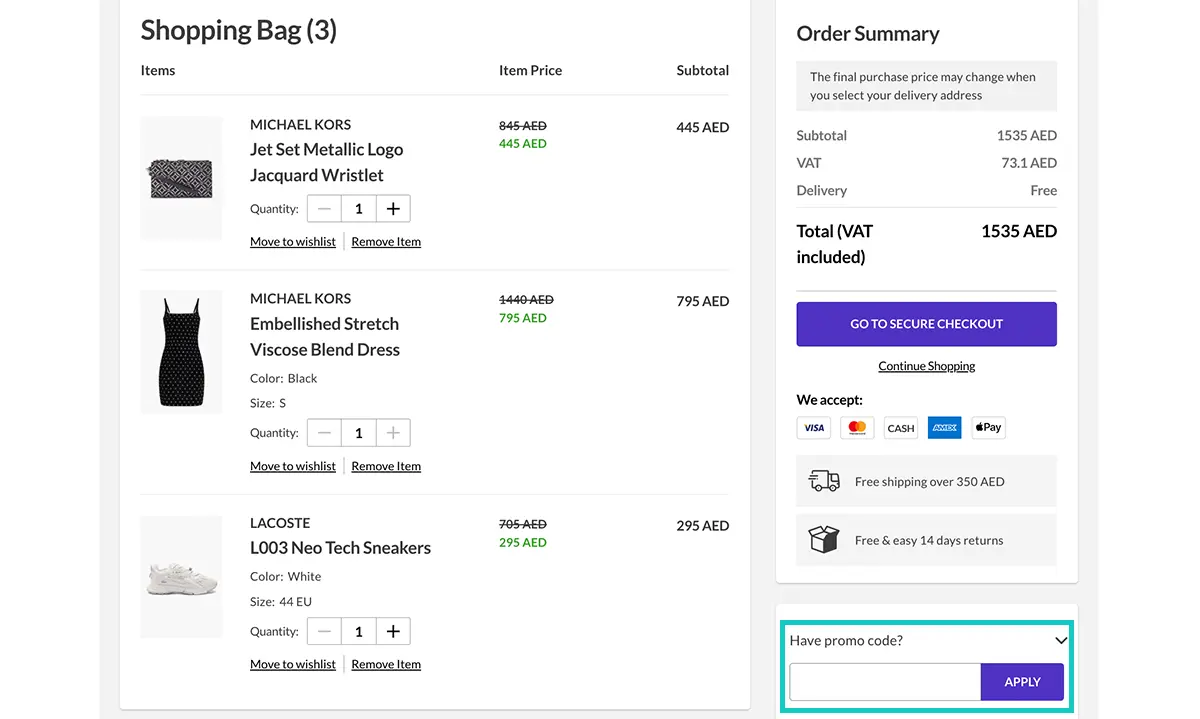
Task: Click the returns box icon
Action: (x=824, y=540)
